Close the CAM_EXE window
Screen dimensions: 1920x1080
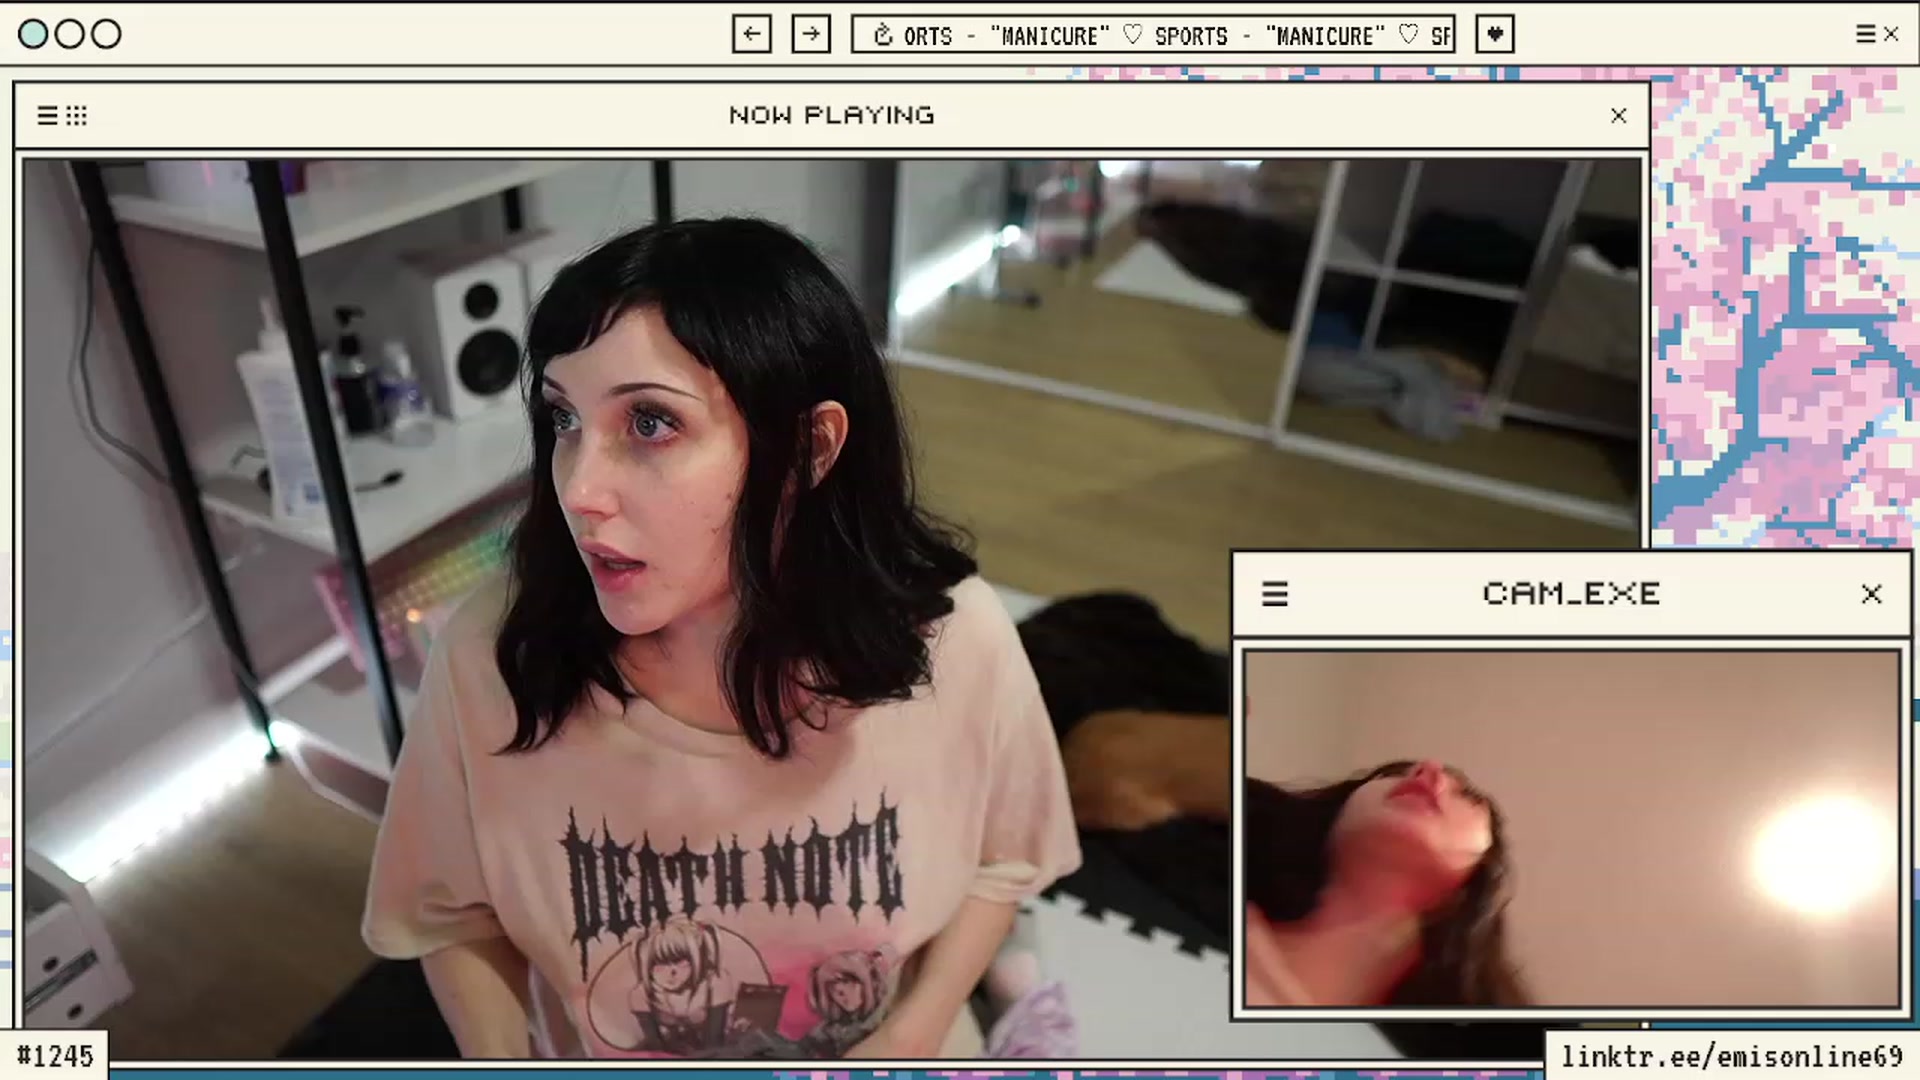click(1872, 594)
